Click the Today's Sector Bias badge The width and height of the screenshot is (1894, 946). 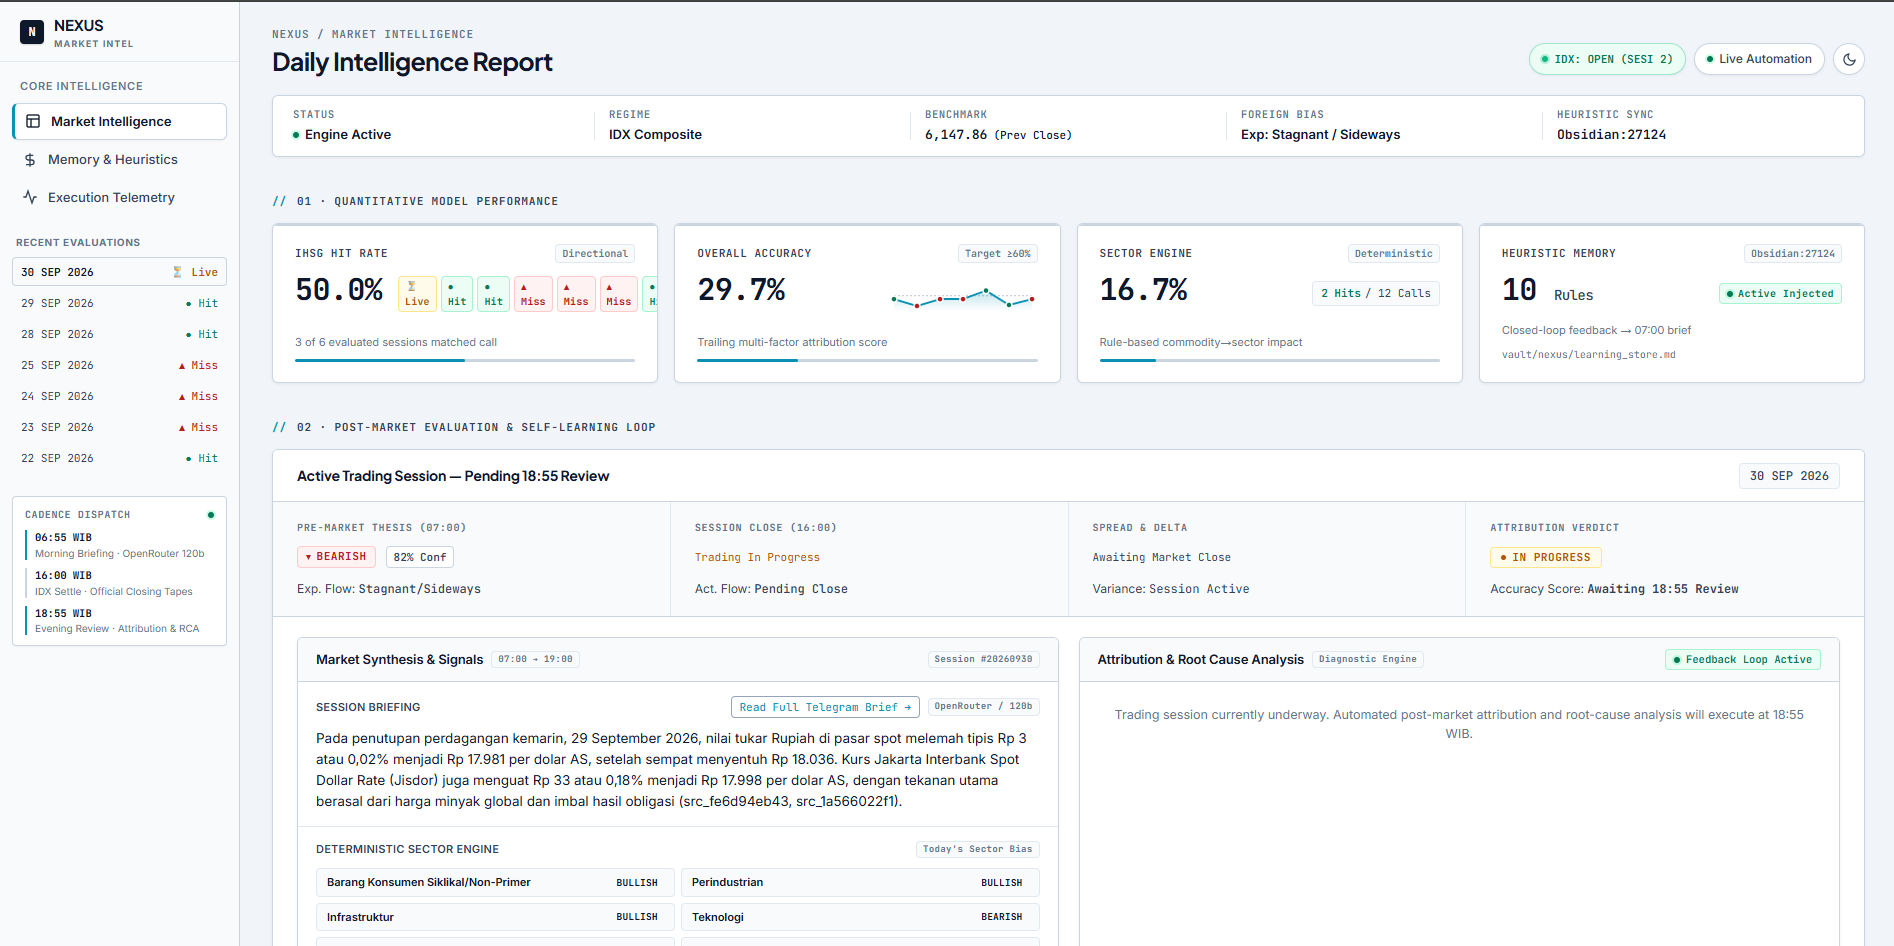click(x=977, y=849)
